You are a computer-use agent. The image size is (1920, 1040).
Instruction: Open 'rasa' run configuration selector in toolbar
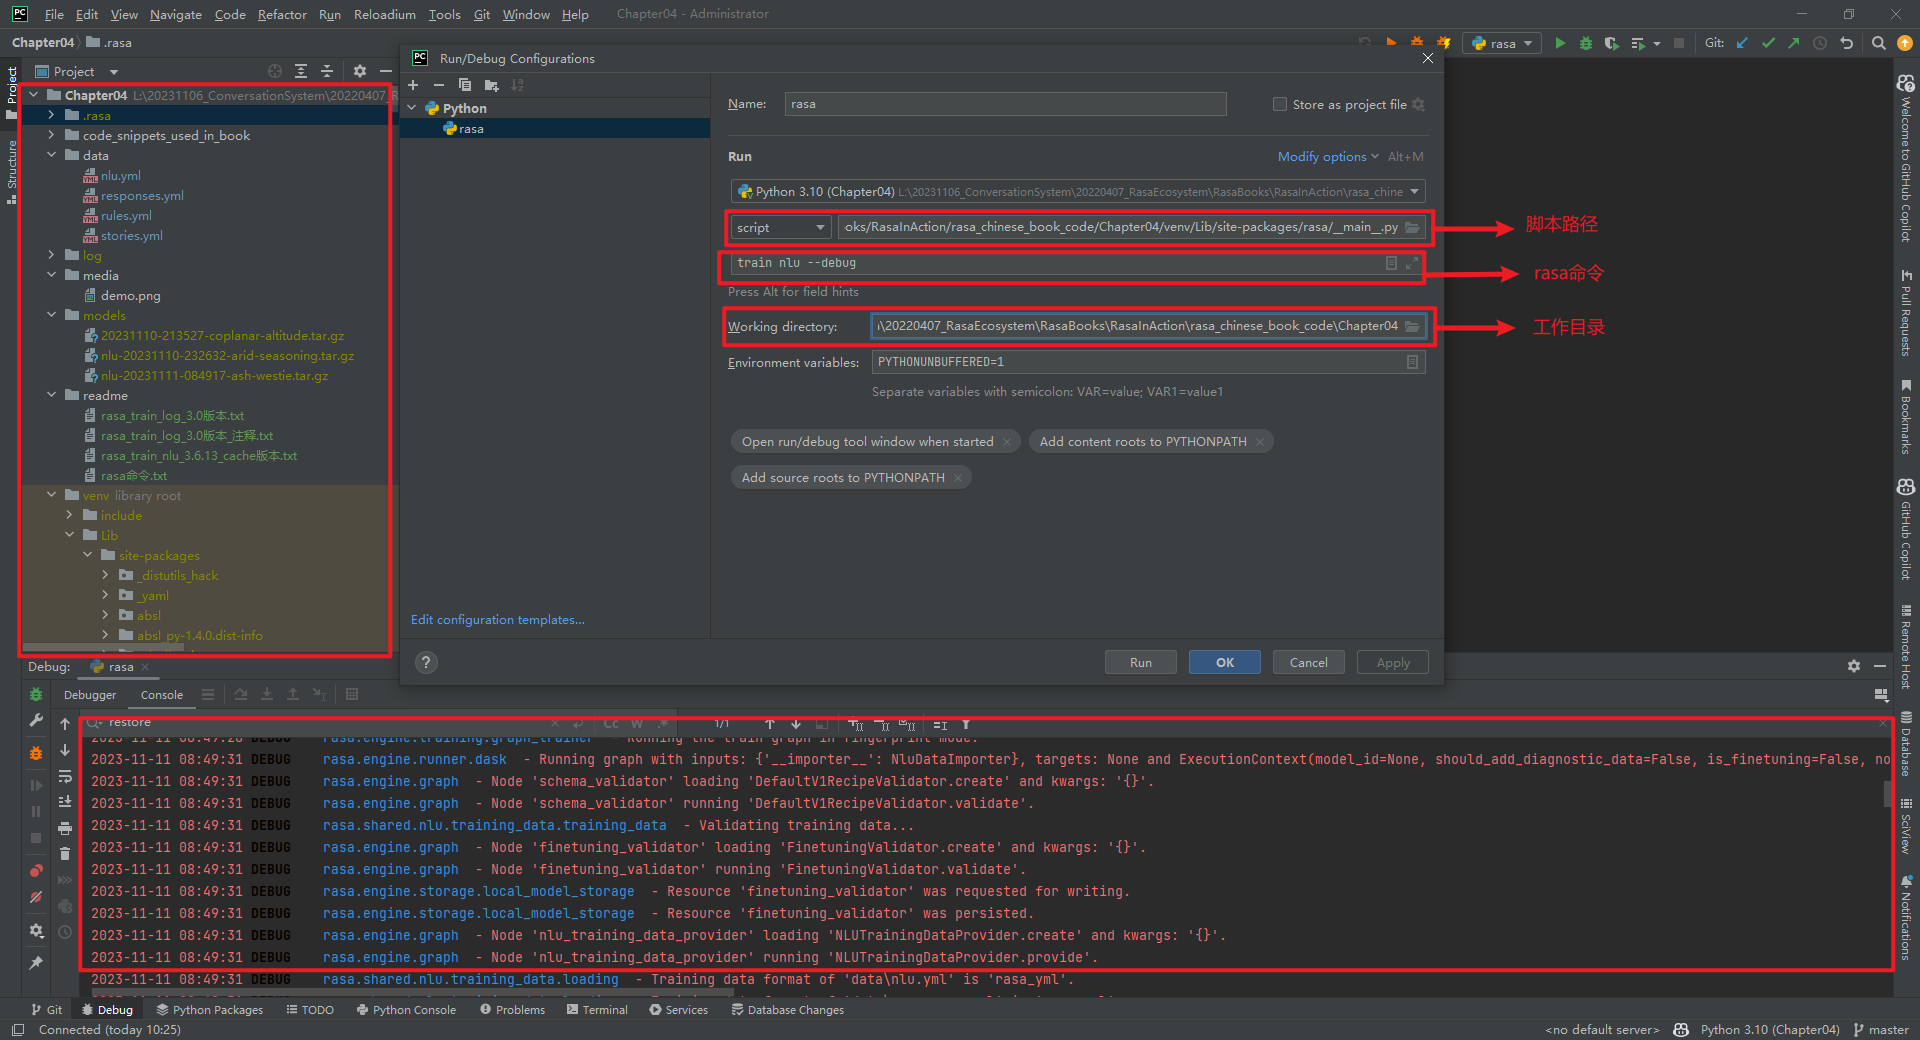click(x=1502, y=43)
